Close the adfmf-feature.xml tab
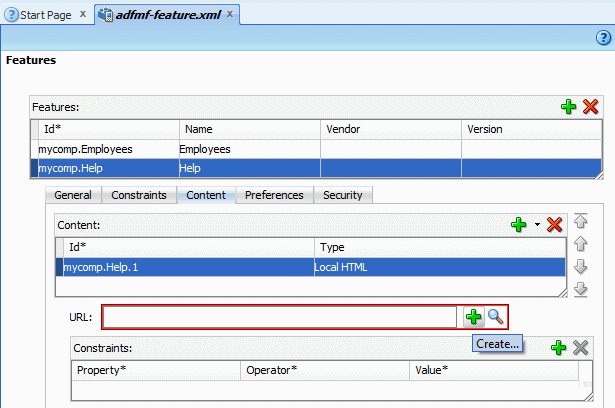 230,14
